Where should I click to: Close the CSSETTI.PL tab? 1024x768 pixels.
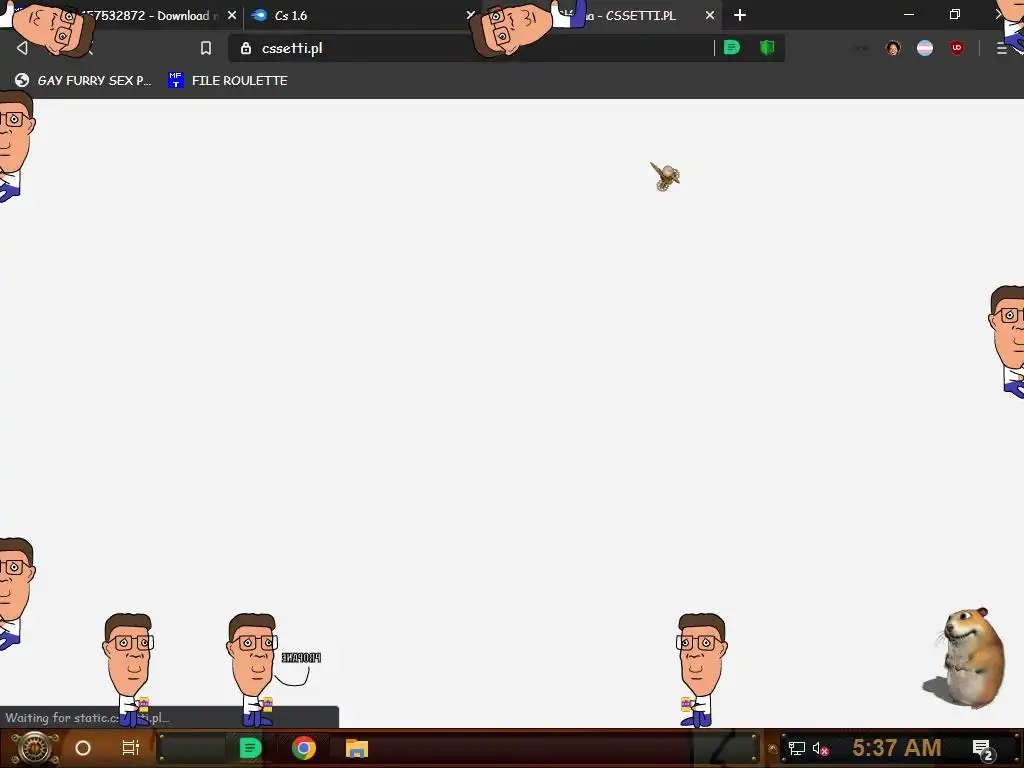tap(710, 15)
